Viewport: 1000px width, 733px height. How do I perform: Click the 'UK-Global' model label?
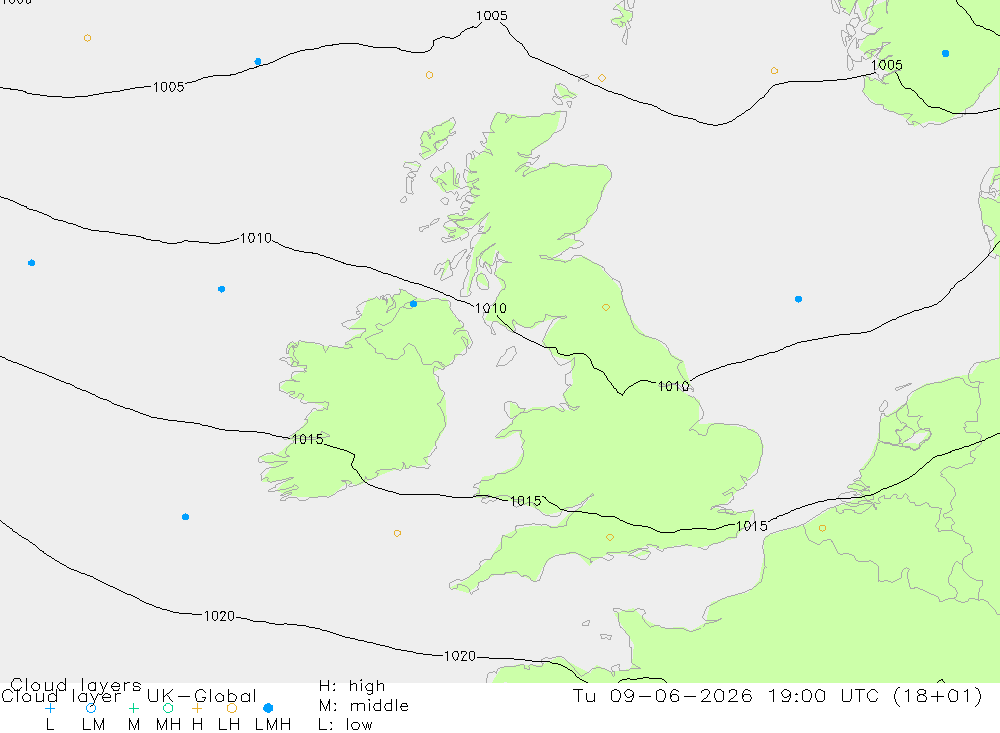tap(202, 695)
